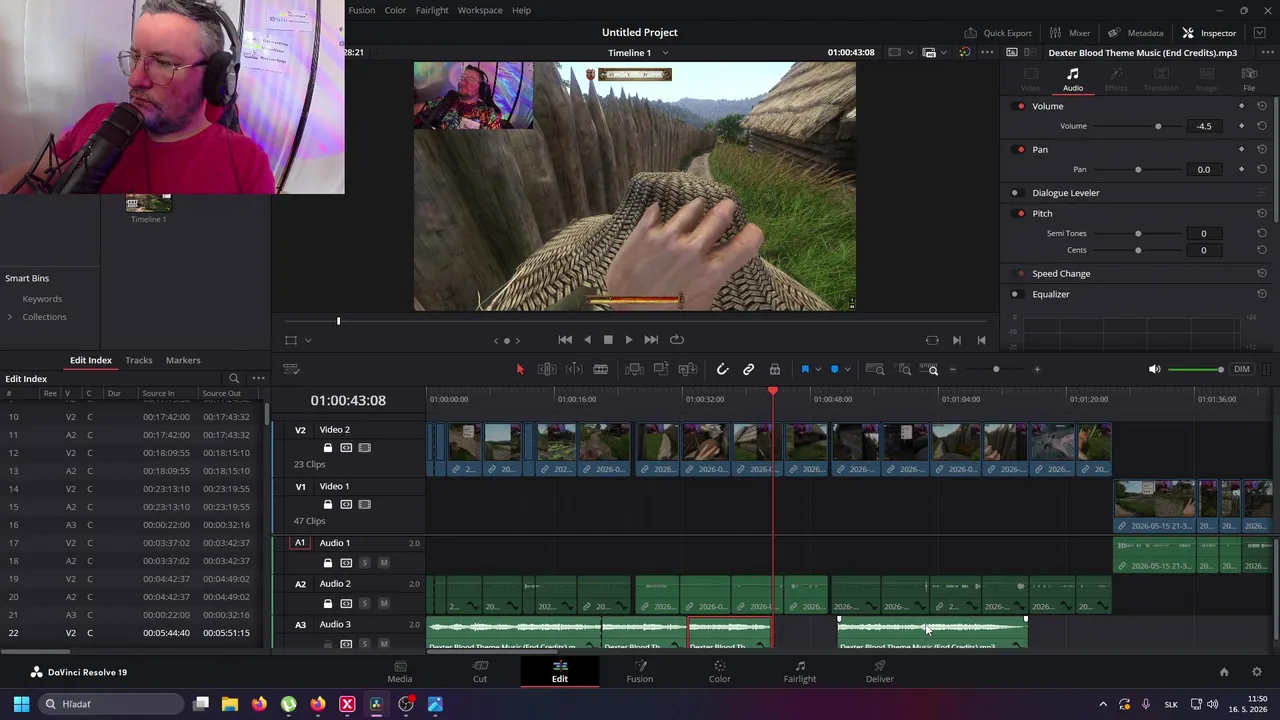Click the Position Lock padlock icon
This screenshot has width=1280, height=720.
pyautogui.click(x=774, y=369)
